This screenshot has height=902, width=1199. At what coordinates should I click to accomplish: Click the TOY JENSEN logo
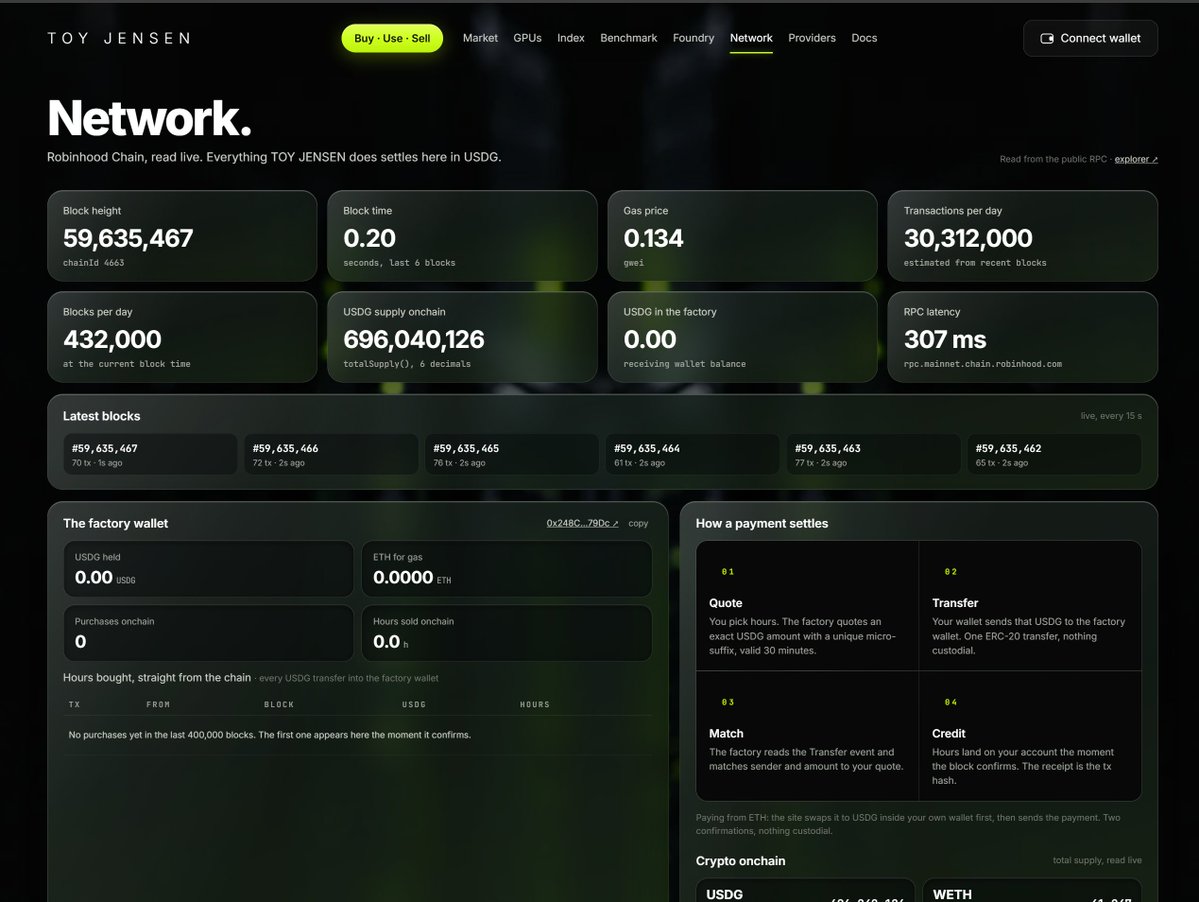pyautogui.click(x=119, y=38)
